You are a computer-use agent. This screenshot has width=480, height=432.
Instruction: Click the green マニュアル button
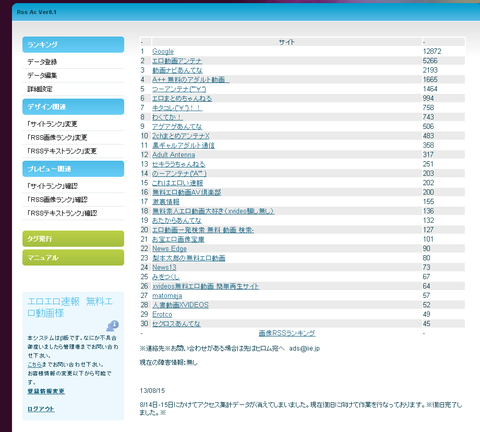pyautogui.click(x=73, y=258)
